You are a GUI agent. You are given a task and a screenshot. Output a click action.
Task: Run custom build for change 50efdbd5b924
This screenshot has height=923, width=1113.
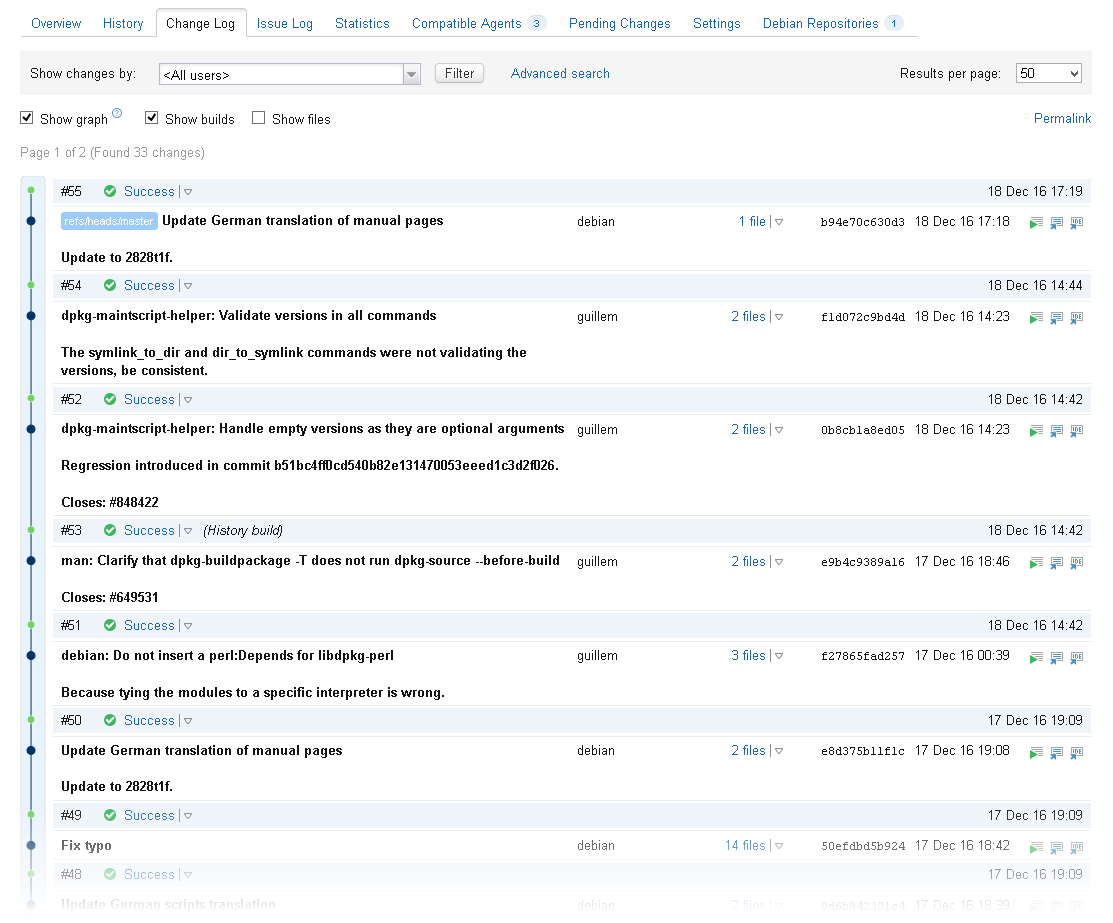(x=1036, y=847)
